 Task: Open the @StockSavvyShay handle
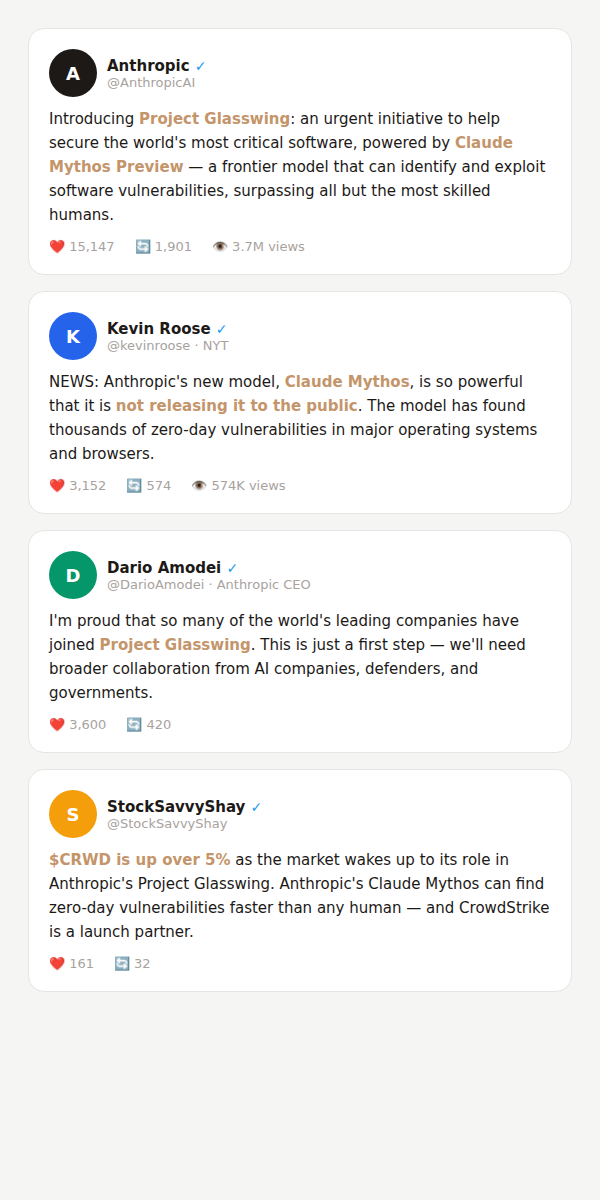167,824
